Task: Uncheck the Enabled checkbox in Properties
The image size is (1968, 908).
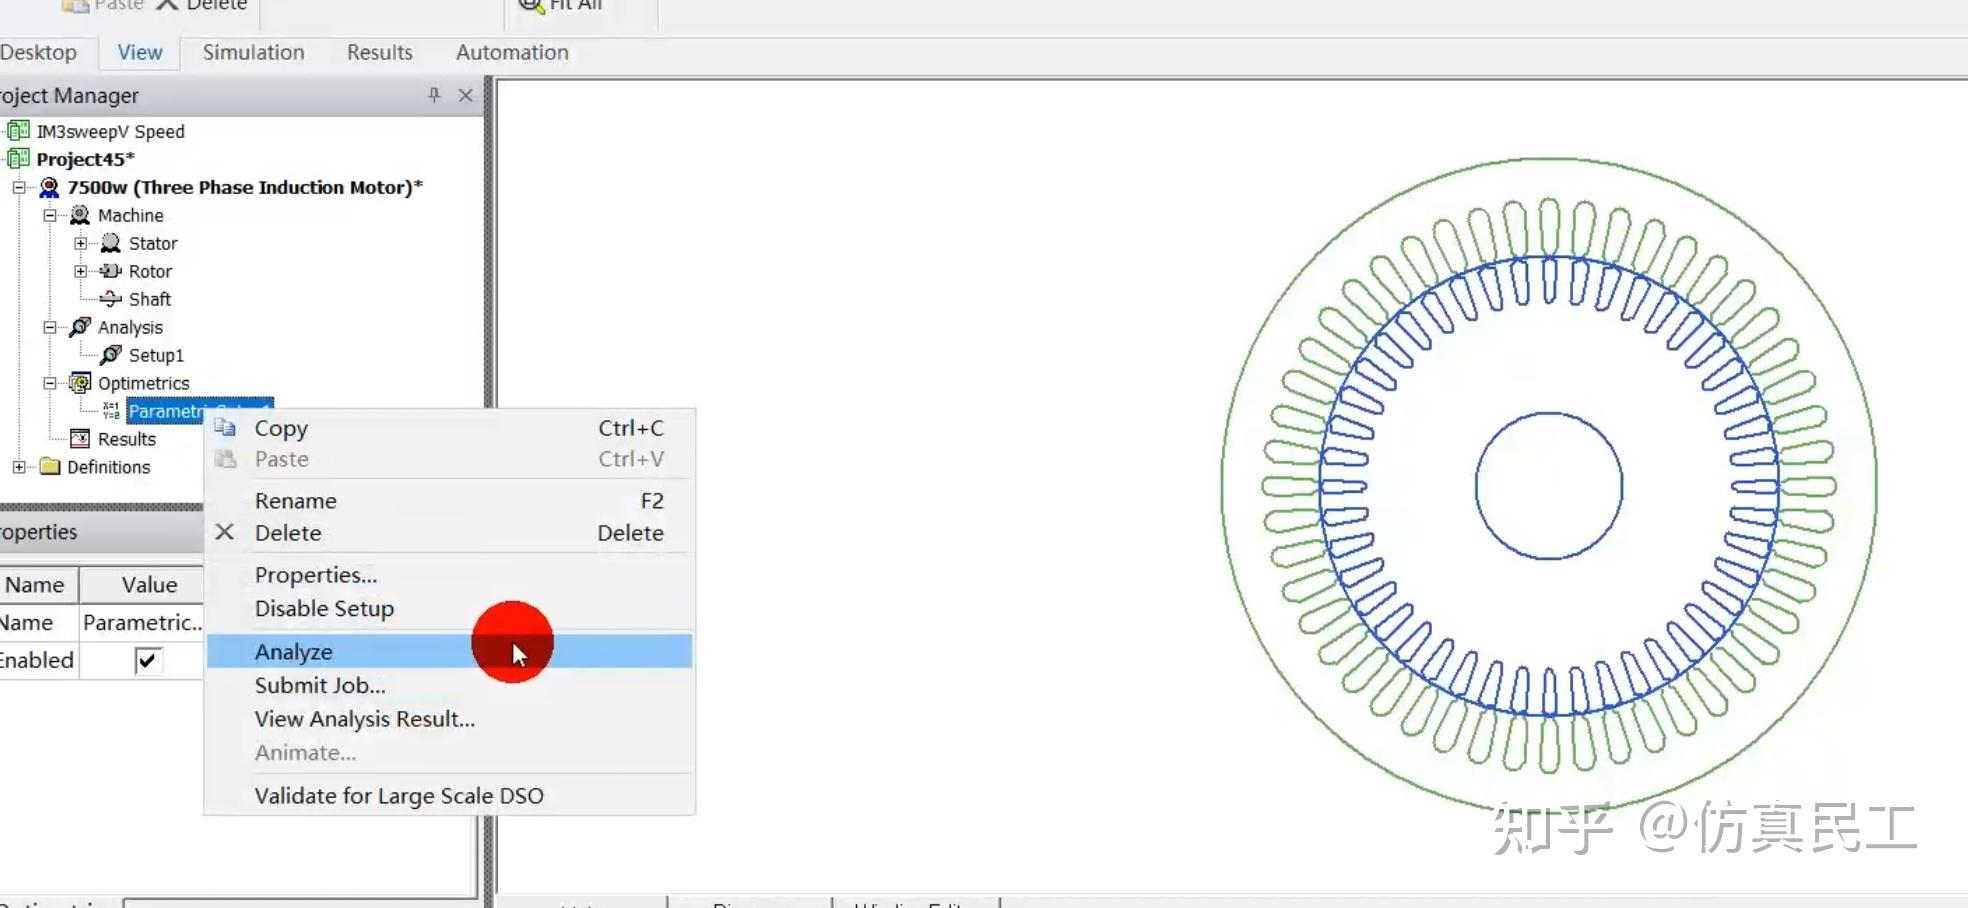Action: tap(146, 660)
